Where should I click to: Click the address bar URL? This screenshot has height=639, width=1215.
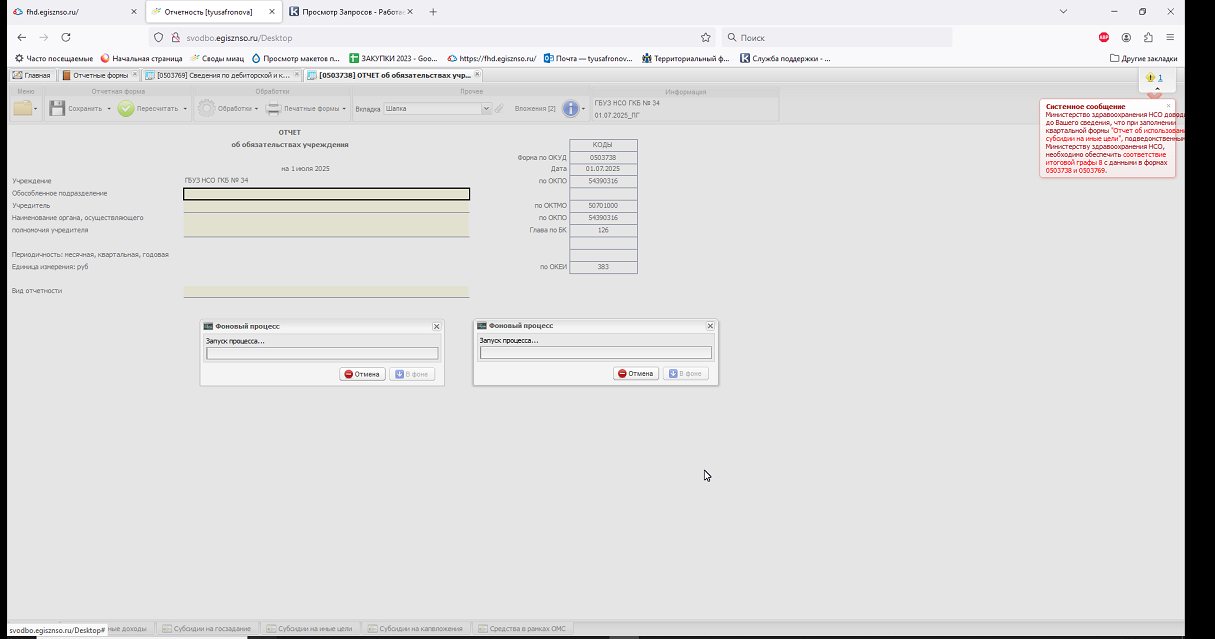pyautogui.click(x=239, y=37)
